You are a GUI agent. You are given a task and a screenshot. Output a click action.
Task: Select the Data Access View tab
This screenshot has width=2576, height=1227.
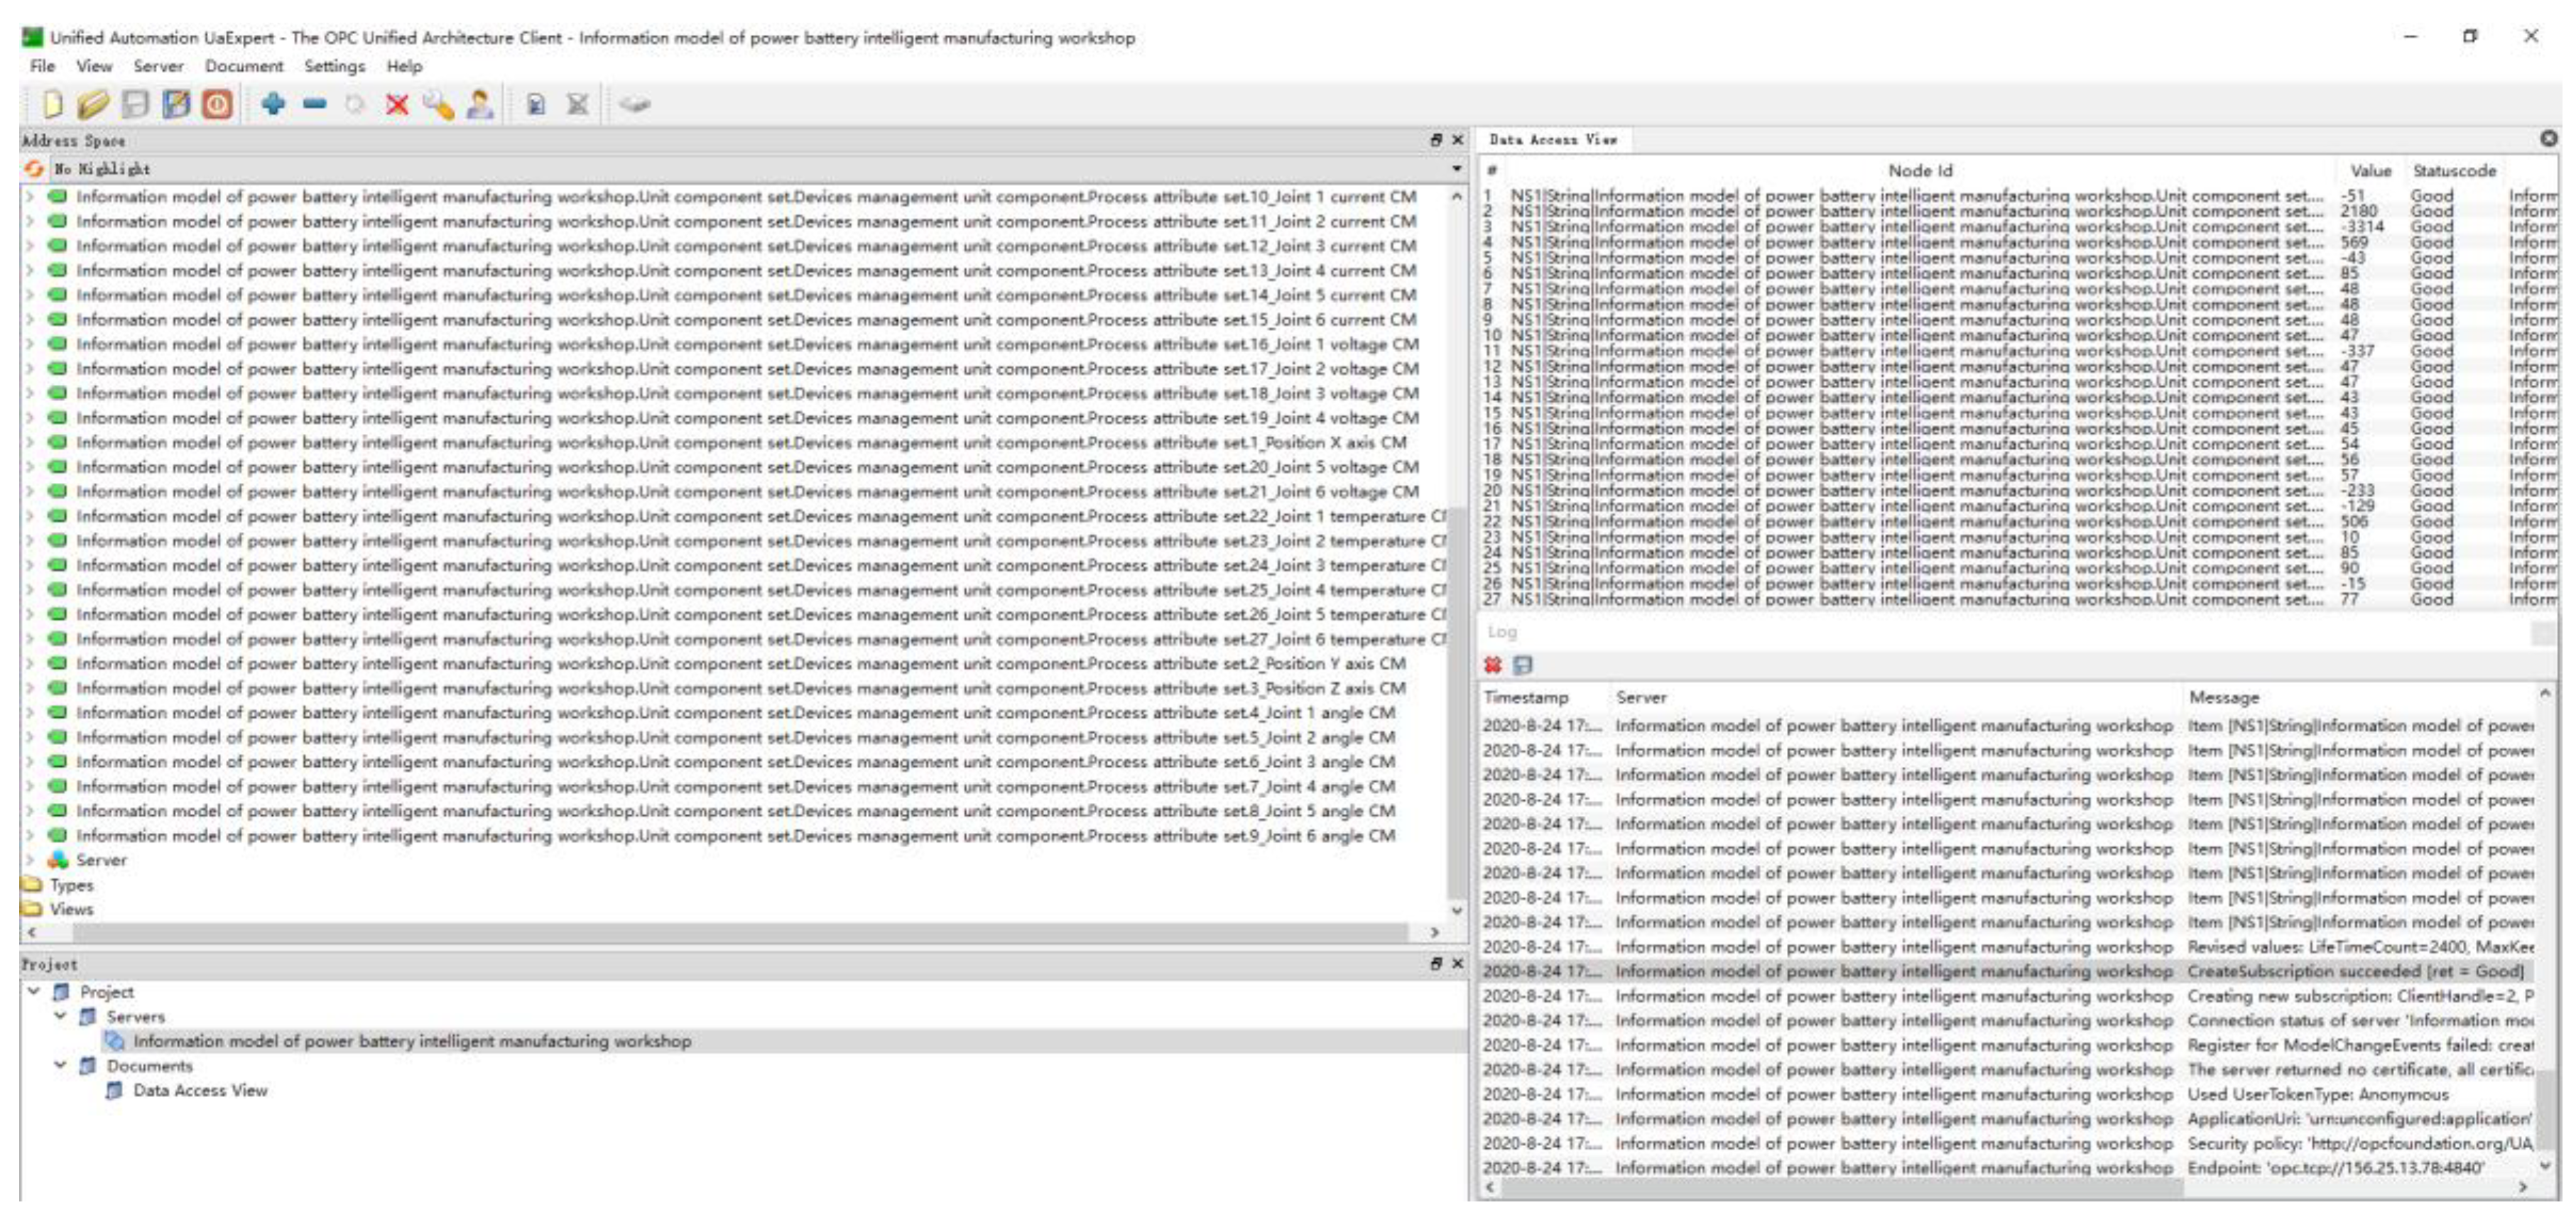1552,140
